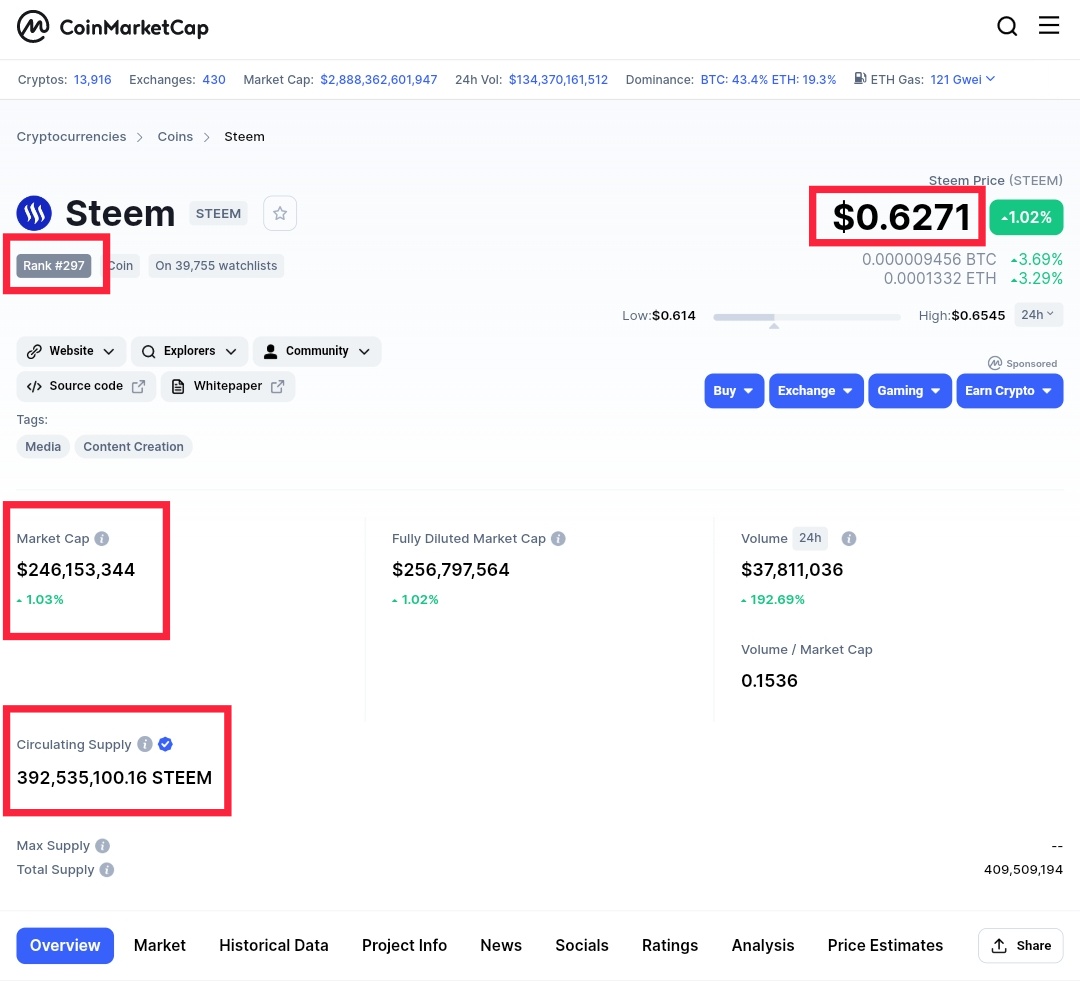Click the Sponsored label
Image resolution: width=1080 pixels, height=1003 pixels.
(x=1023, y=363)
